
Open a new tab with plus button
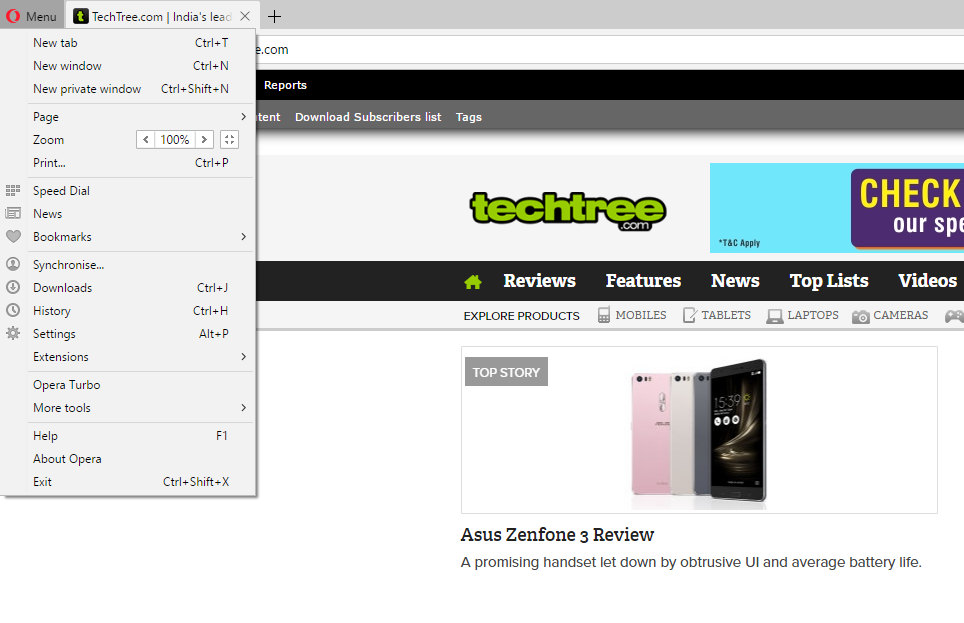pos(275,17)
